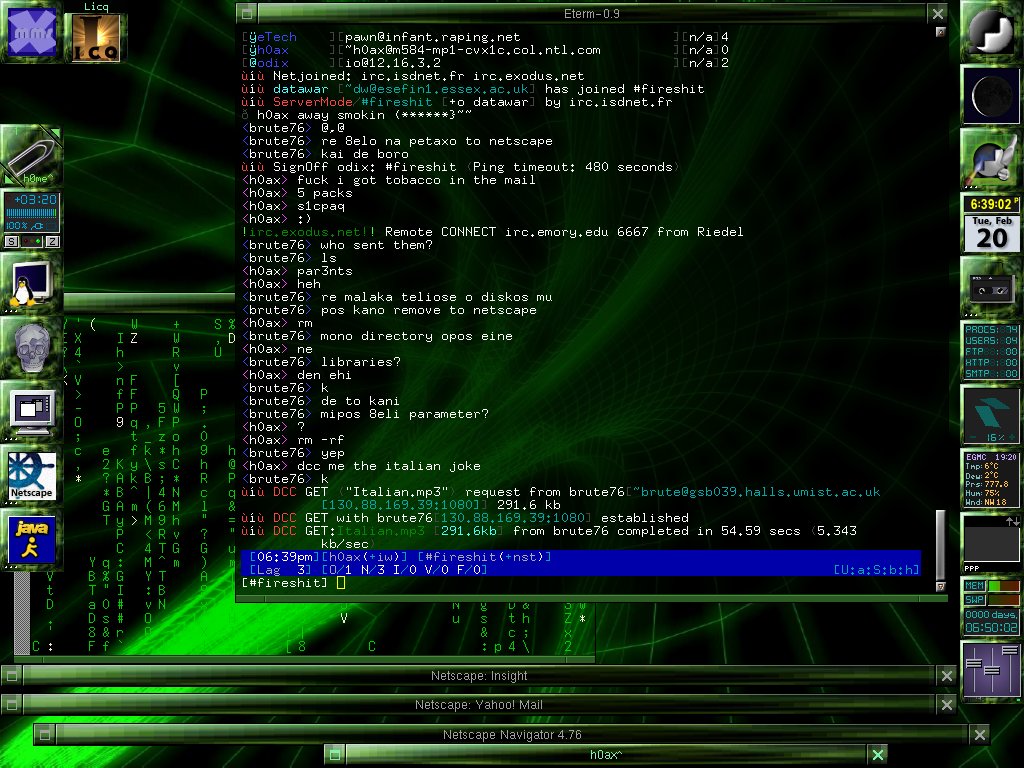Open the Licq messenger icon

(95, 37)
